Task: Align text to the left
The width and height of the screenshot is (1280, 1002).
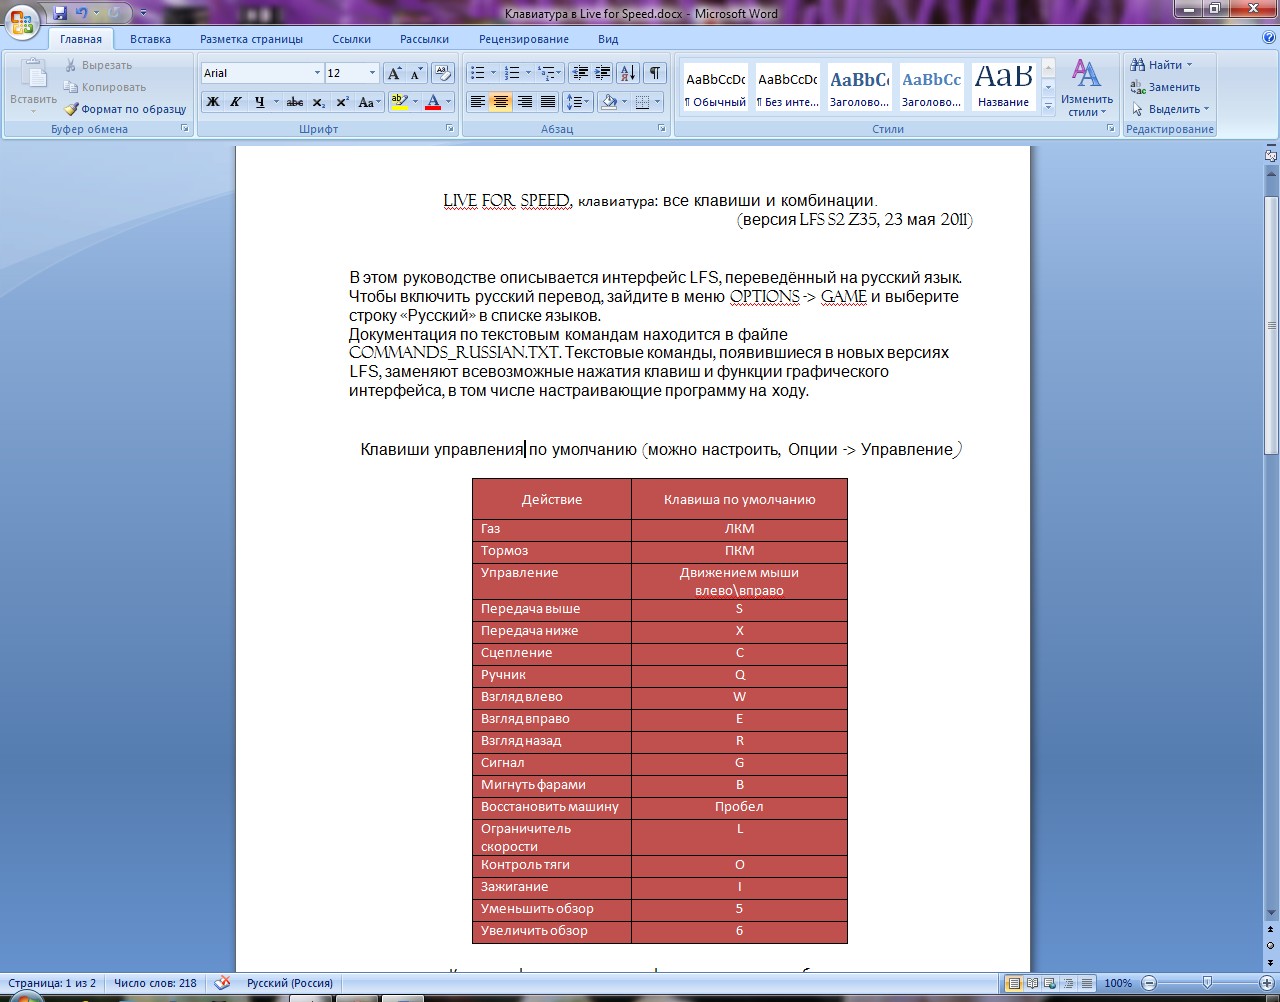Action: point(478,102)
